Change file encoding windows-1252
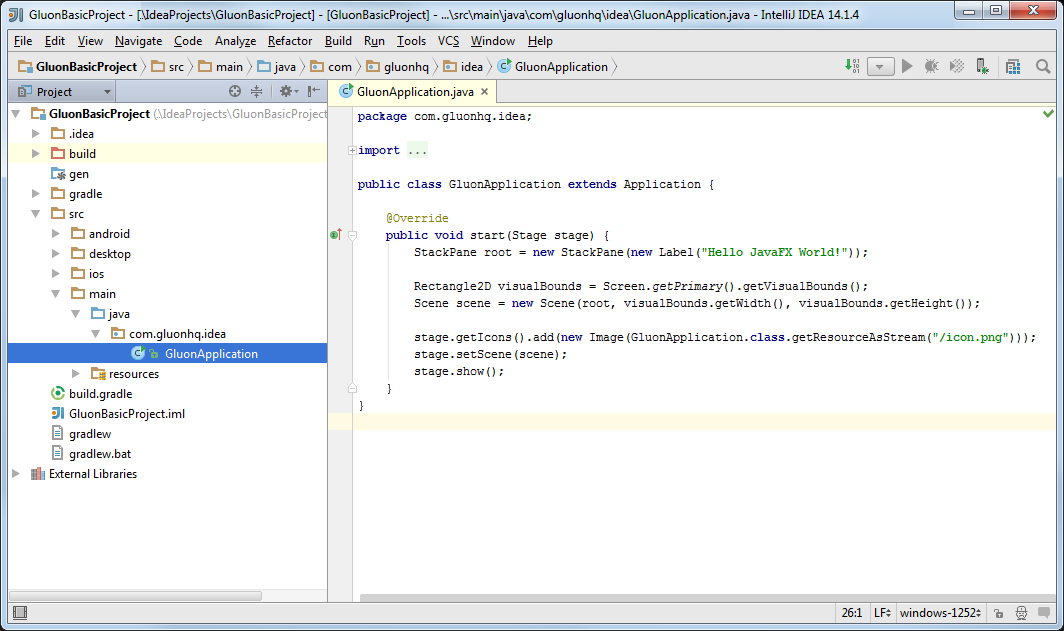Viewport: 1064px width, 631px height. pyautogui.click(x=940, y=613)
